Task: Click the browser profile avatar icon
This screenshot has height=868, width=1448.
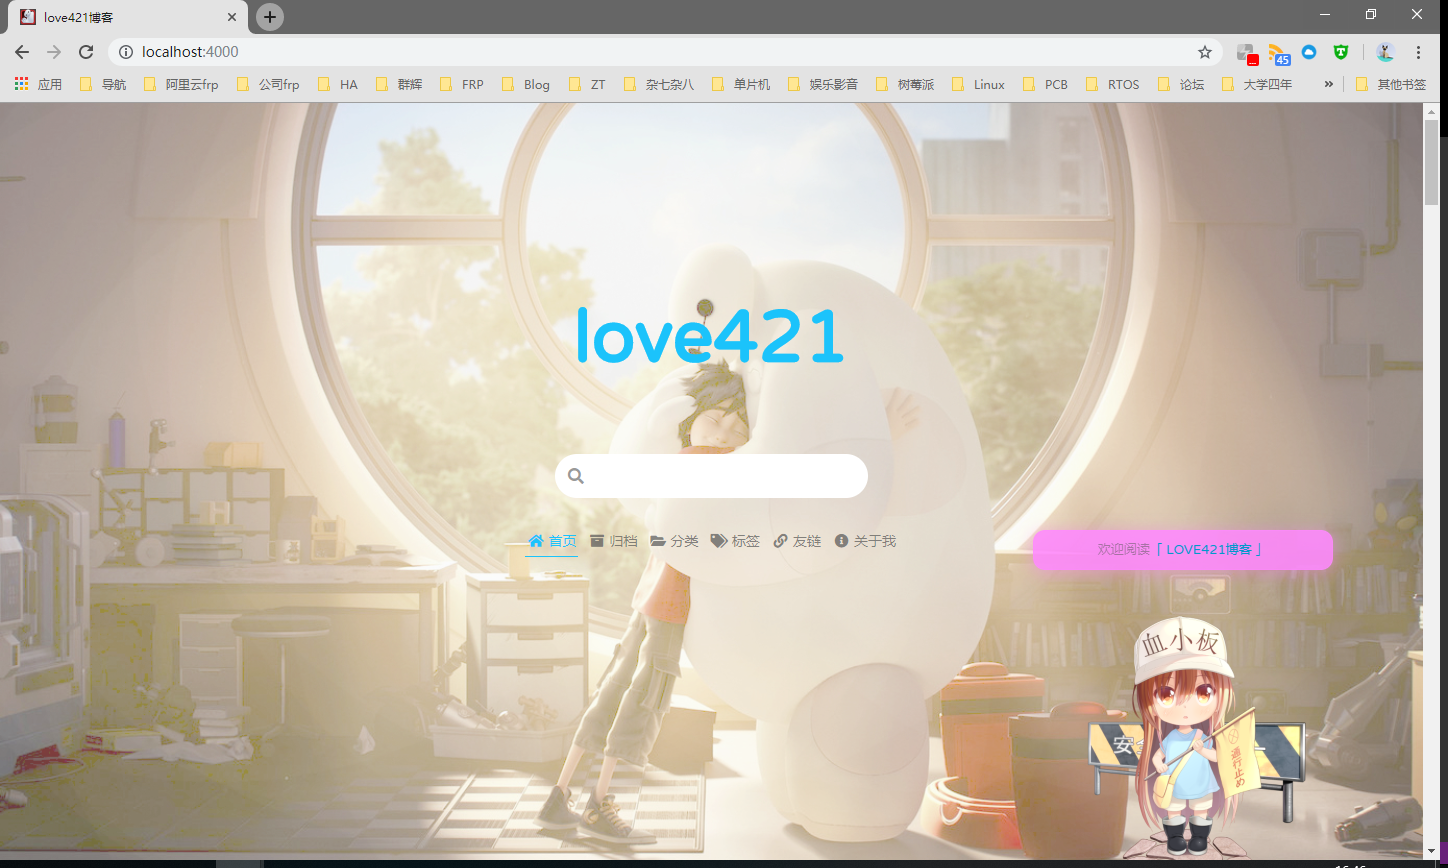Action: pyautogui.click(x=1384, y=52)
